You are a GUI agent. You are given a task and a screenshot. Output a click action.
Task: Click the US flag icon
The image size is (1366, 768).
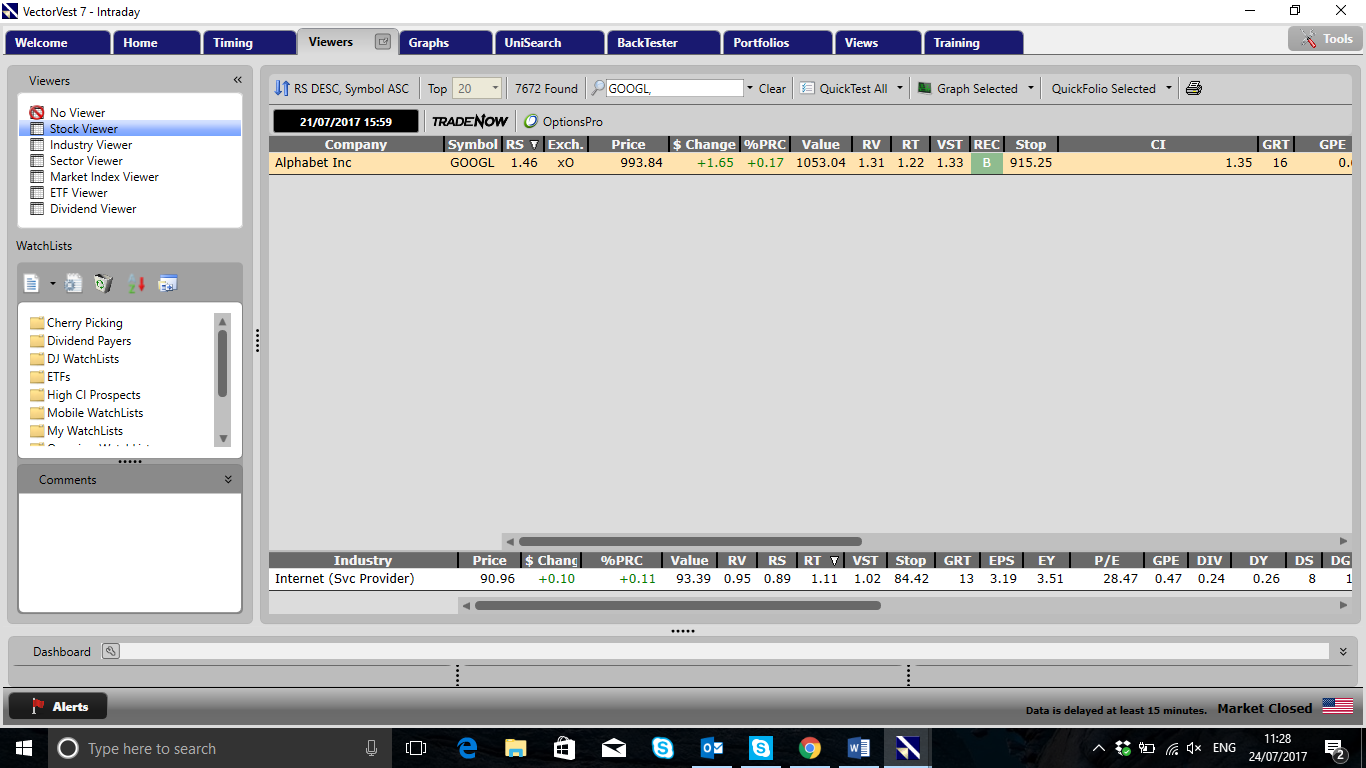(x=1337, y=706)
